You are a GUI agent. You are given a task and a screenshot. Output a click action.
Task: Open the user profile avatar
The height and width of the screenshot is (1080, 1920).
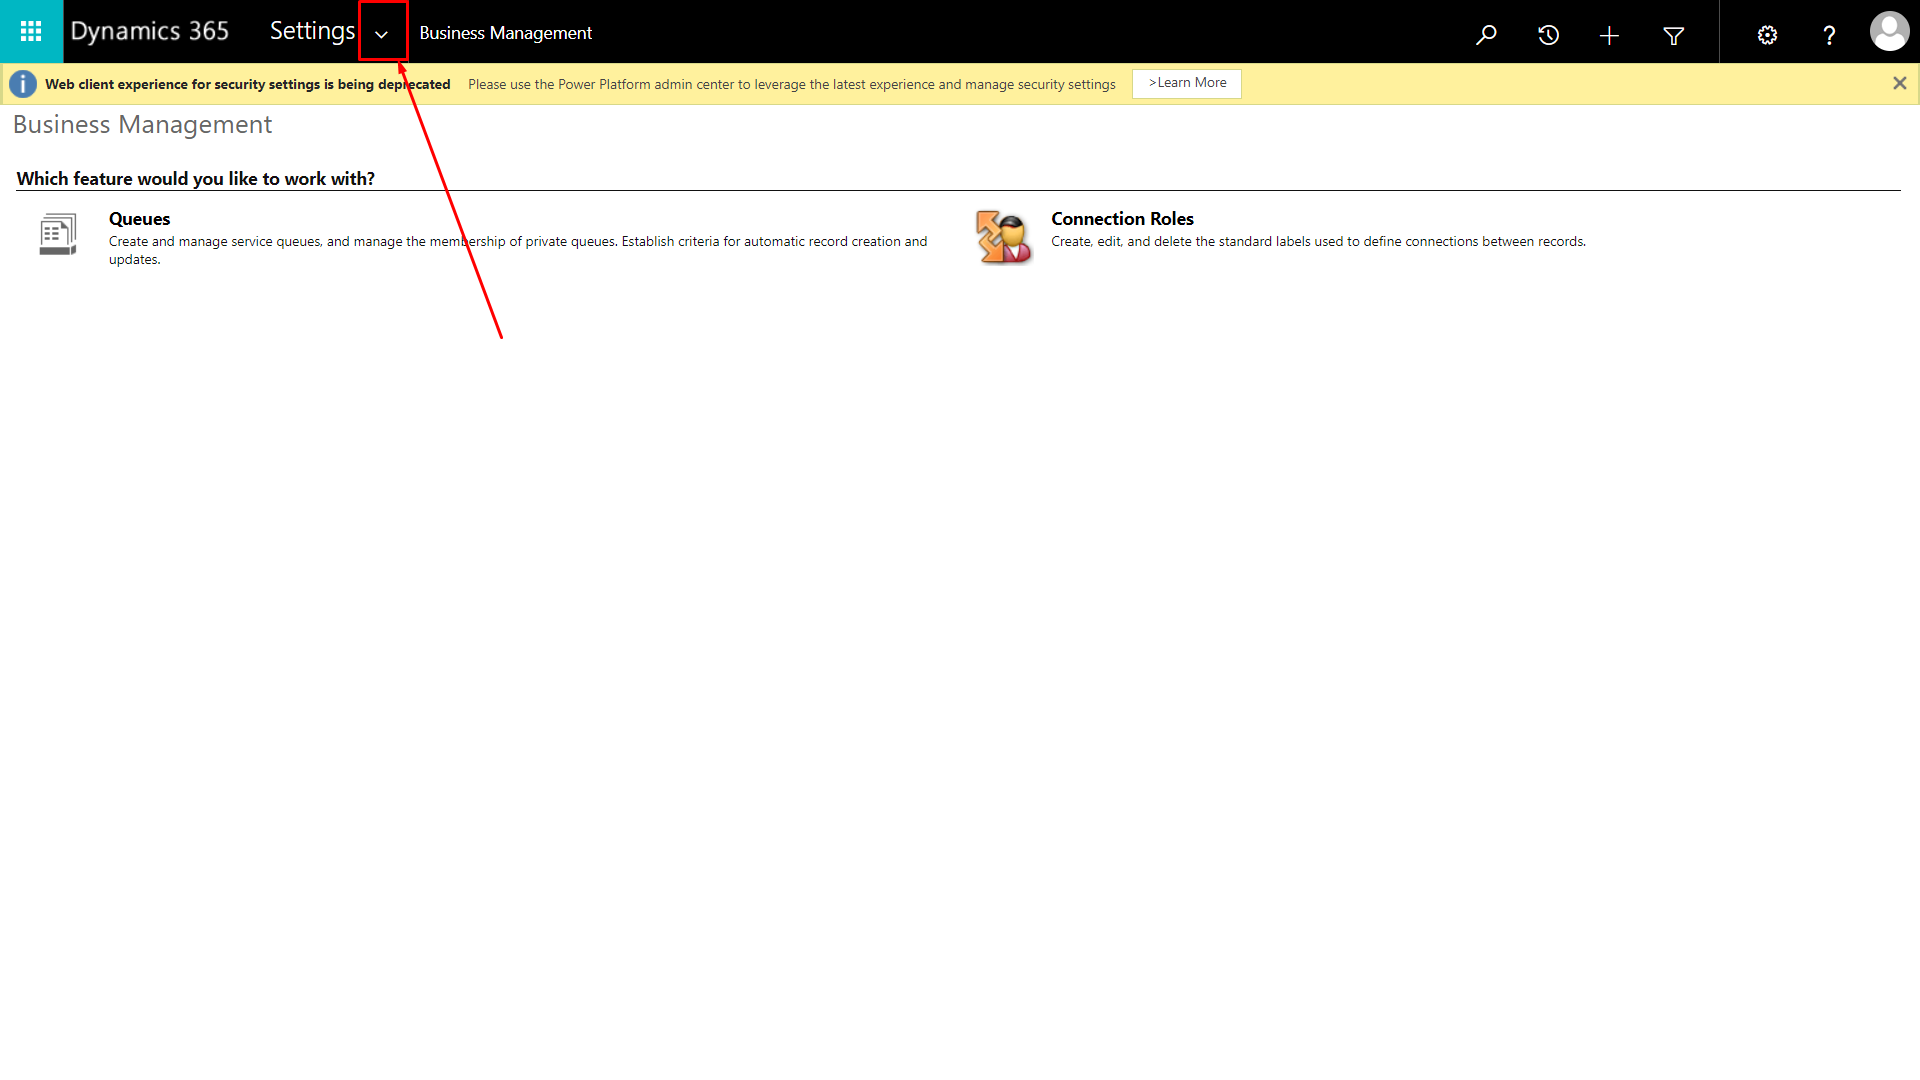coord(1889,32)
